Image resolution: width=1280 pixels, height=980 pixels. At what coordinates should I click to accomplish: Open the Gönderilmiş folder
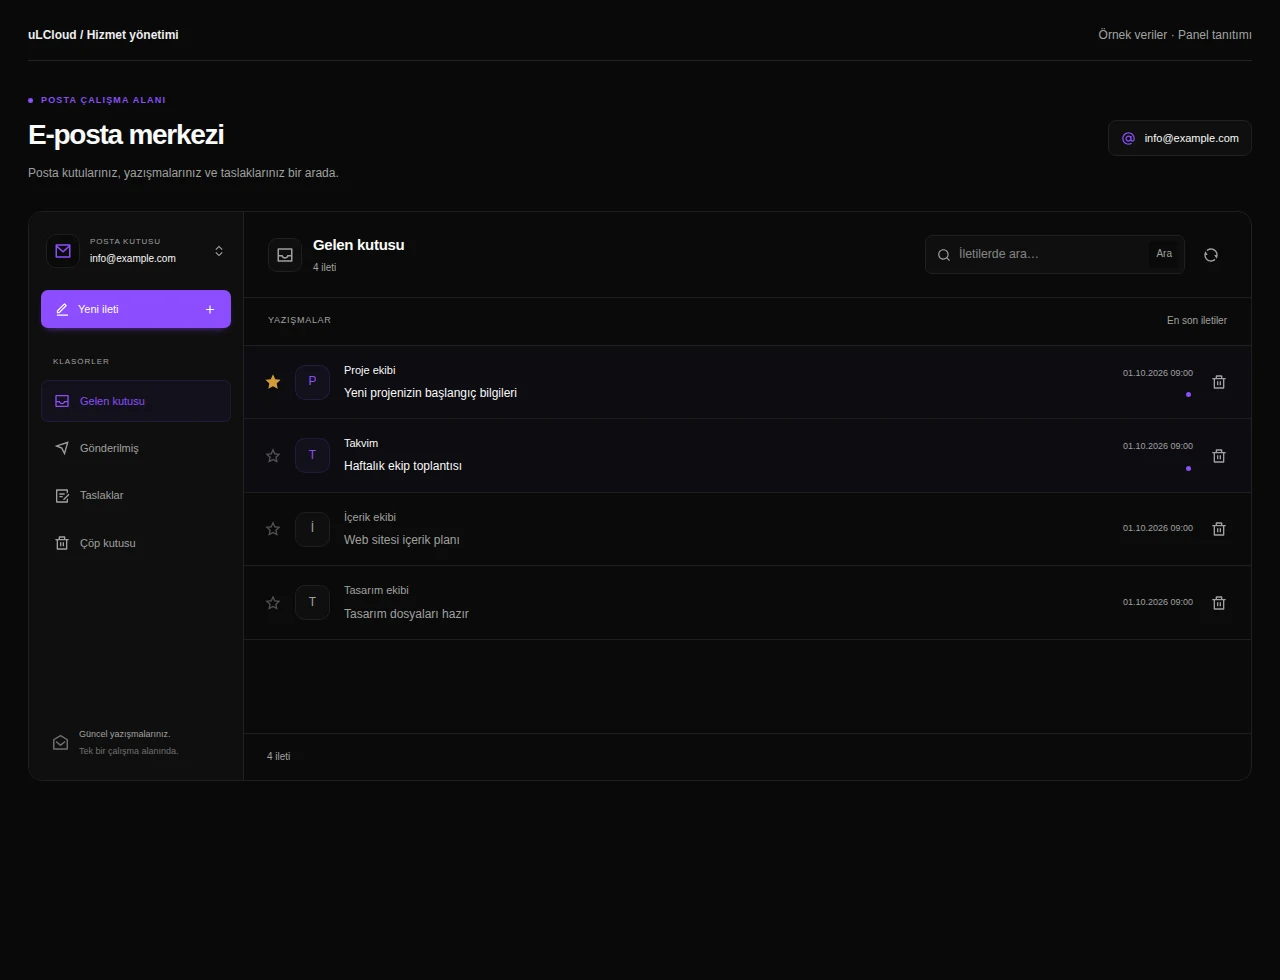[136, 448]
